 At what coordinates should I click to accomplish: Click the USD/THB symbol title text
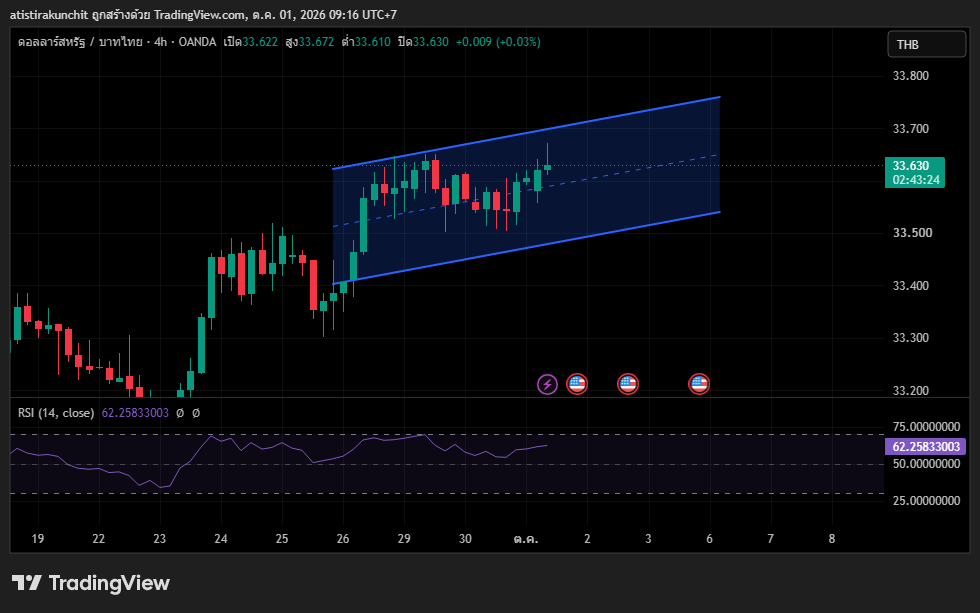click(x=80, y=42)
